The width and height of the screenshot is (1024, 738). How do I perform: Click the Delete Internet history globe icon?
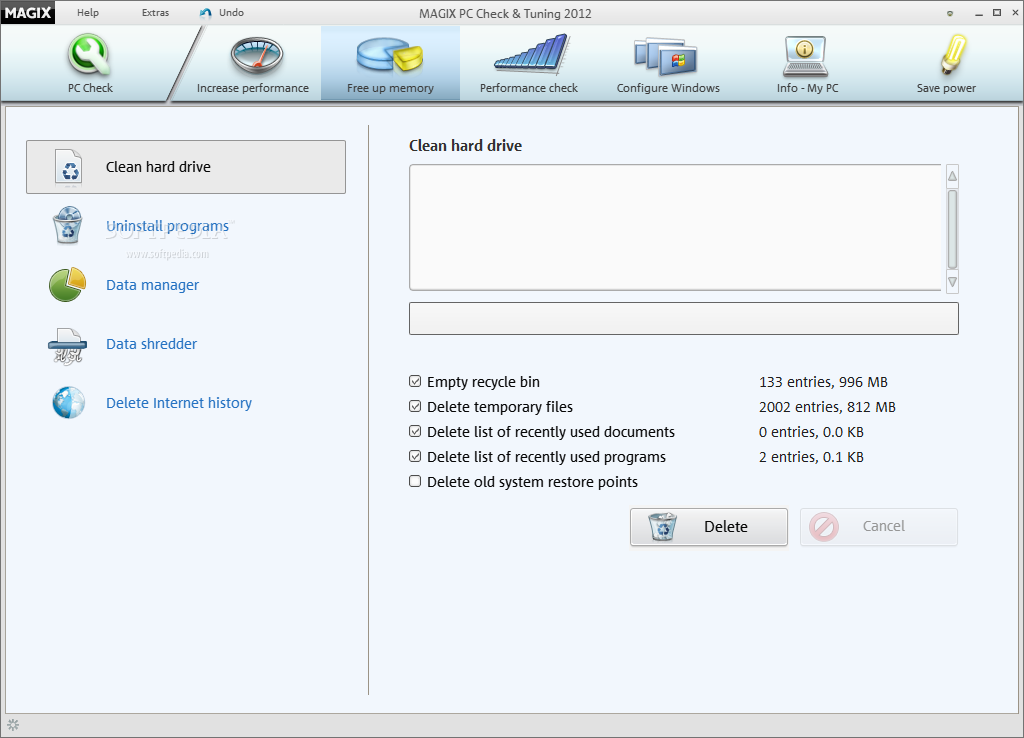coord(69,402)
